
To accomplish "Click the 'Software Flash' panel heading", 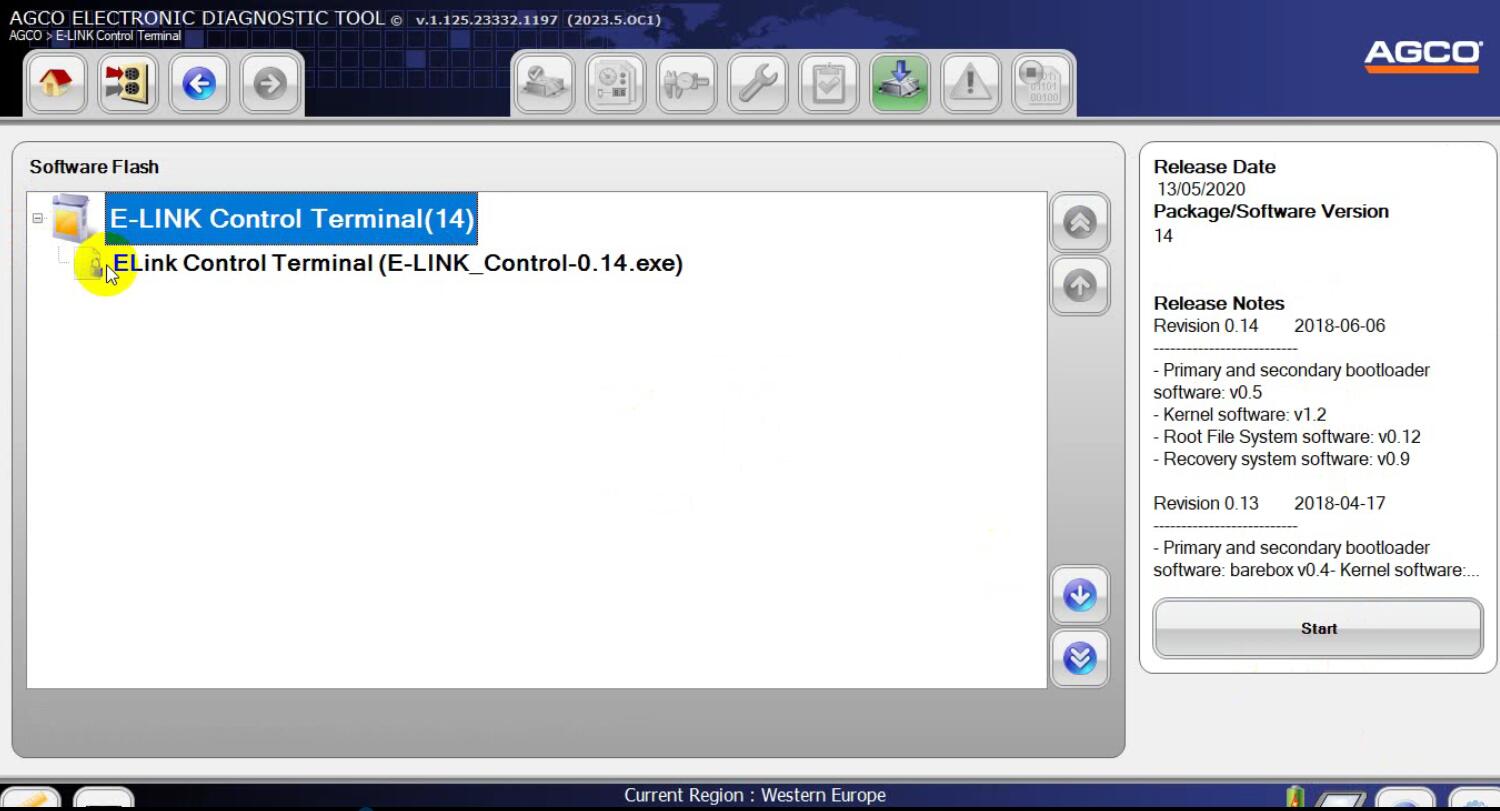I will coord(94,167).
